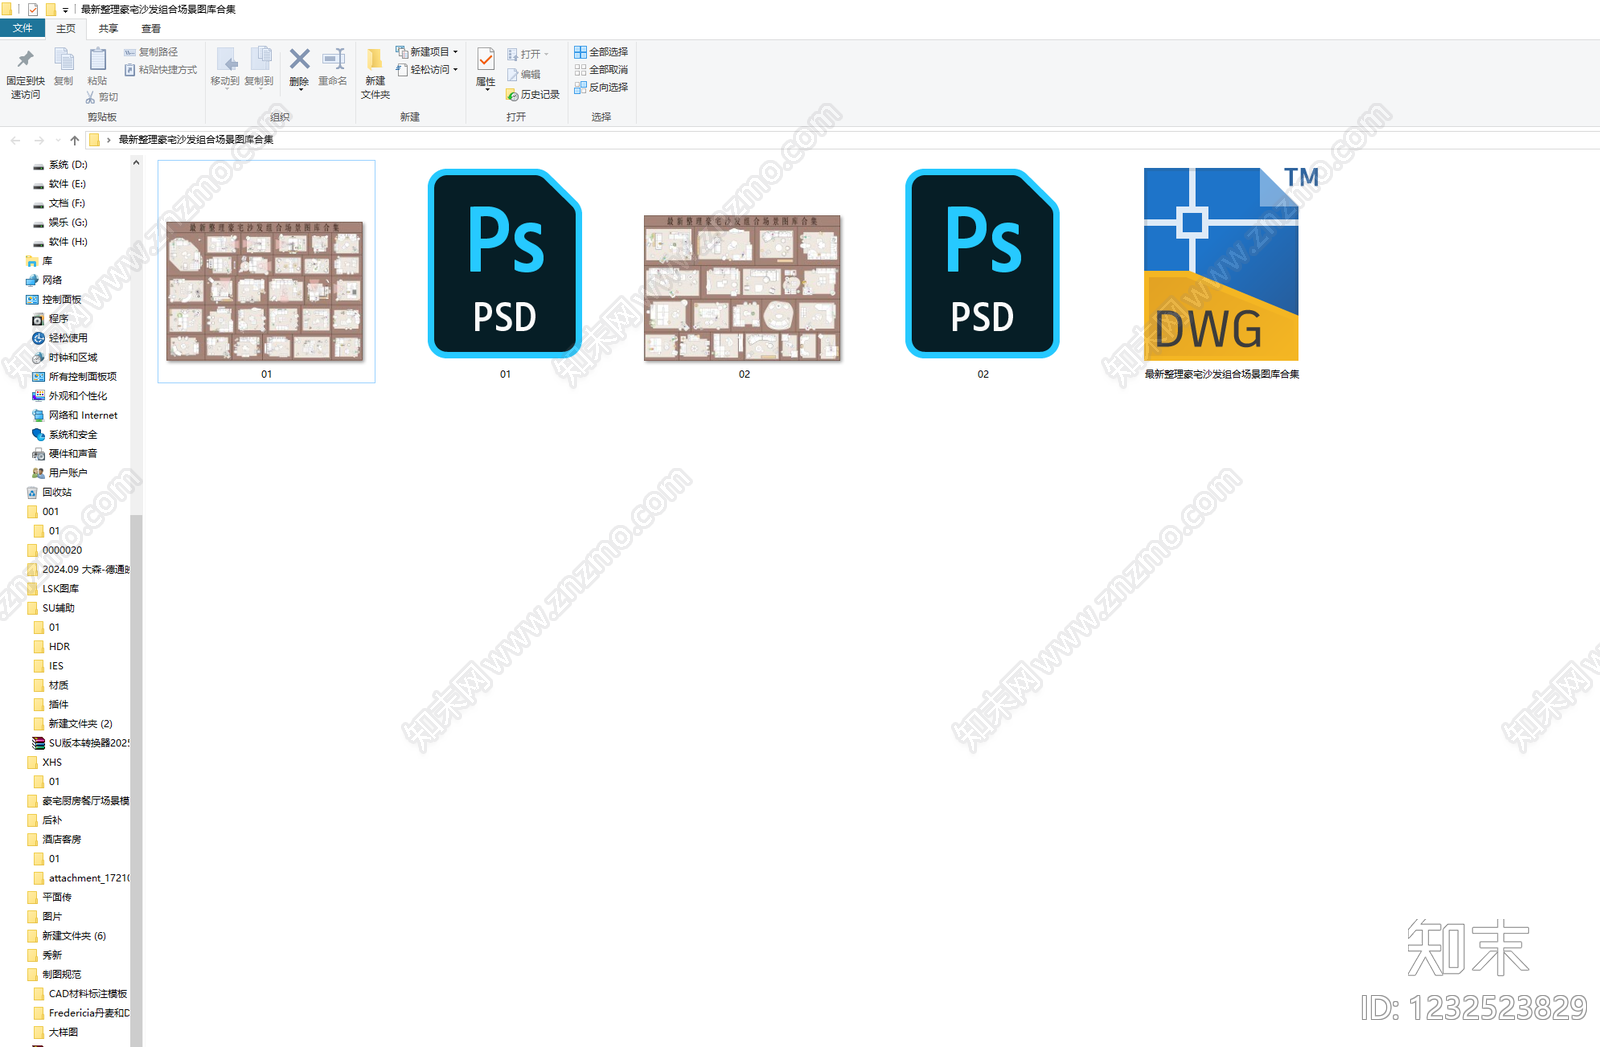Click Select none (全部取消) button
1600x1047 pixels.
coord(601,70)
